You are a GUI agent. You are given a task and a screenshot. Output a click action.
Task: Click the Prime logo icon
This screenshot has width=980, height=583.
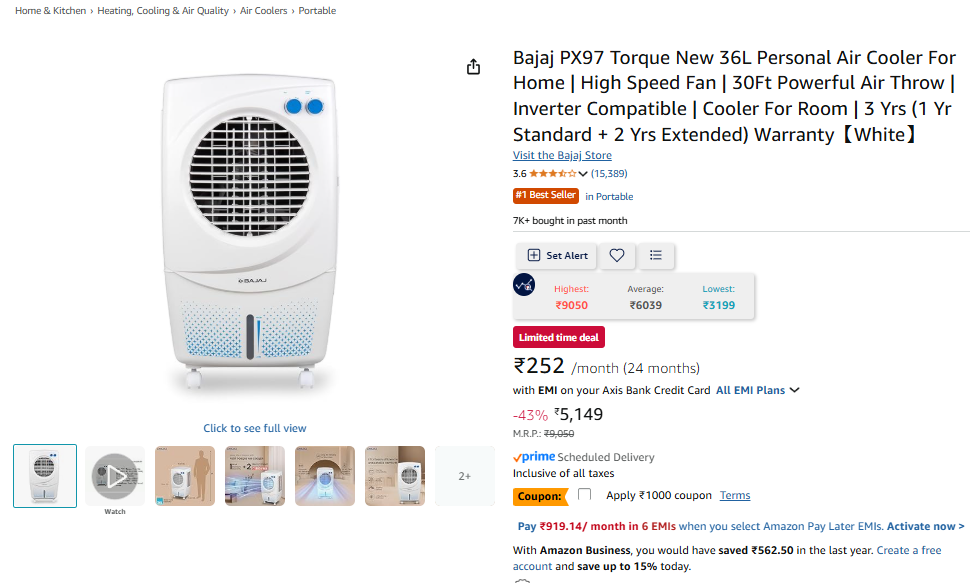click(x=534, y=457)
